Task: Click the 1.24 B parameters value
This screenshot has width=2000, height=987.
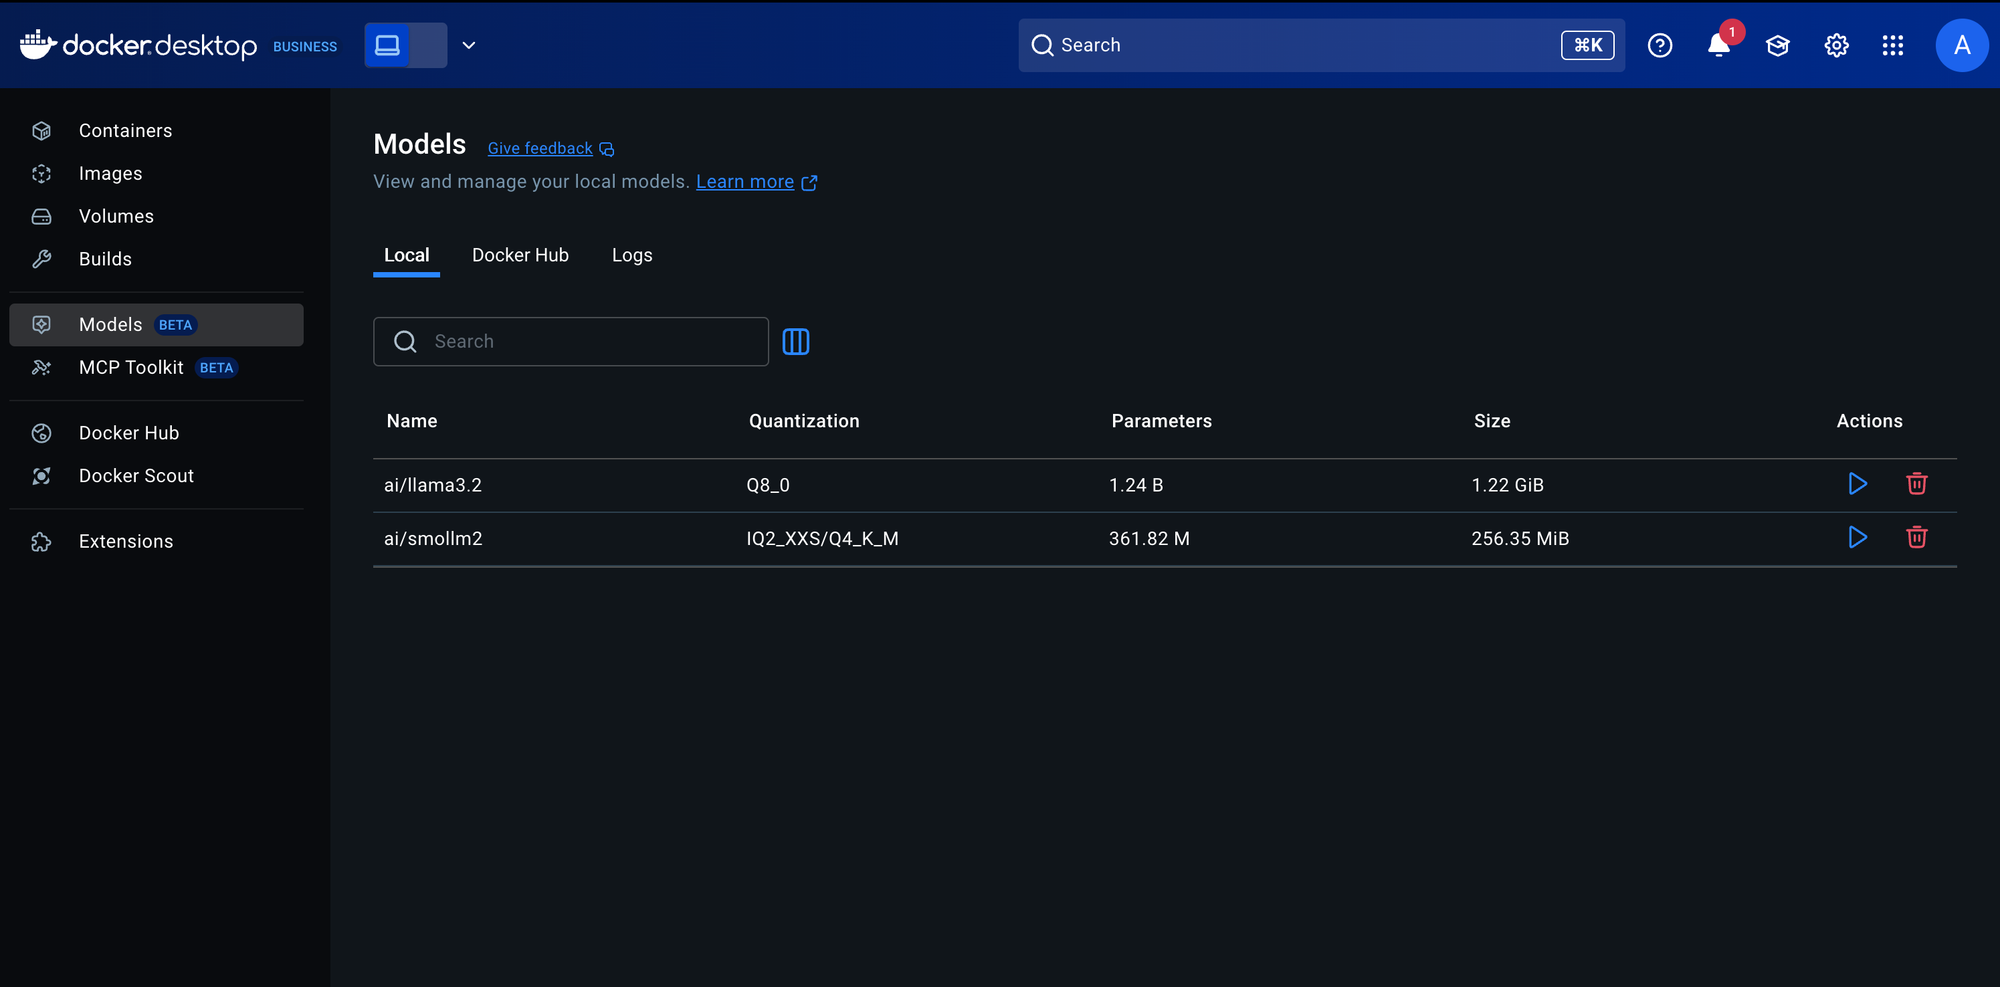Action: pyautogui.click(x=1136, y=485)
